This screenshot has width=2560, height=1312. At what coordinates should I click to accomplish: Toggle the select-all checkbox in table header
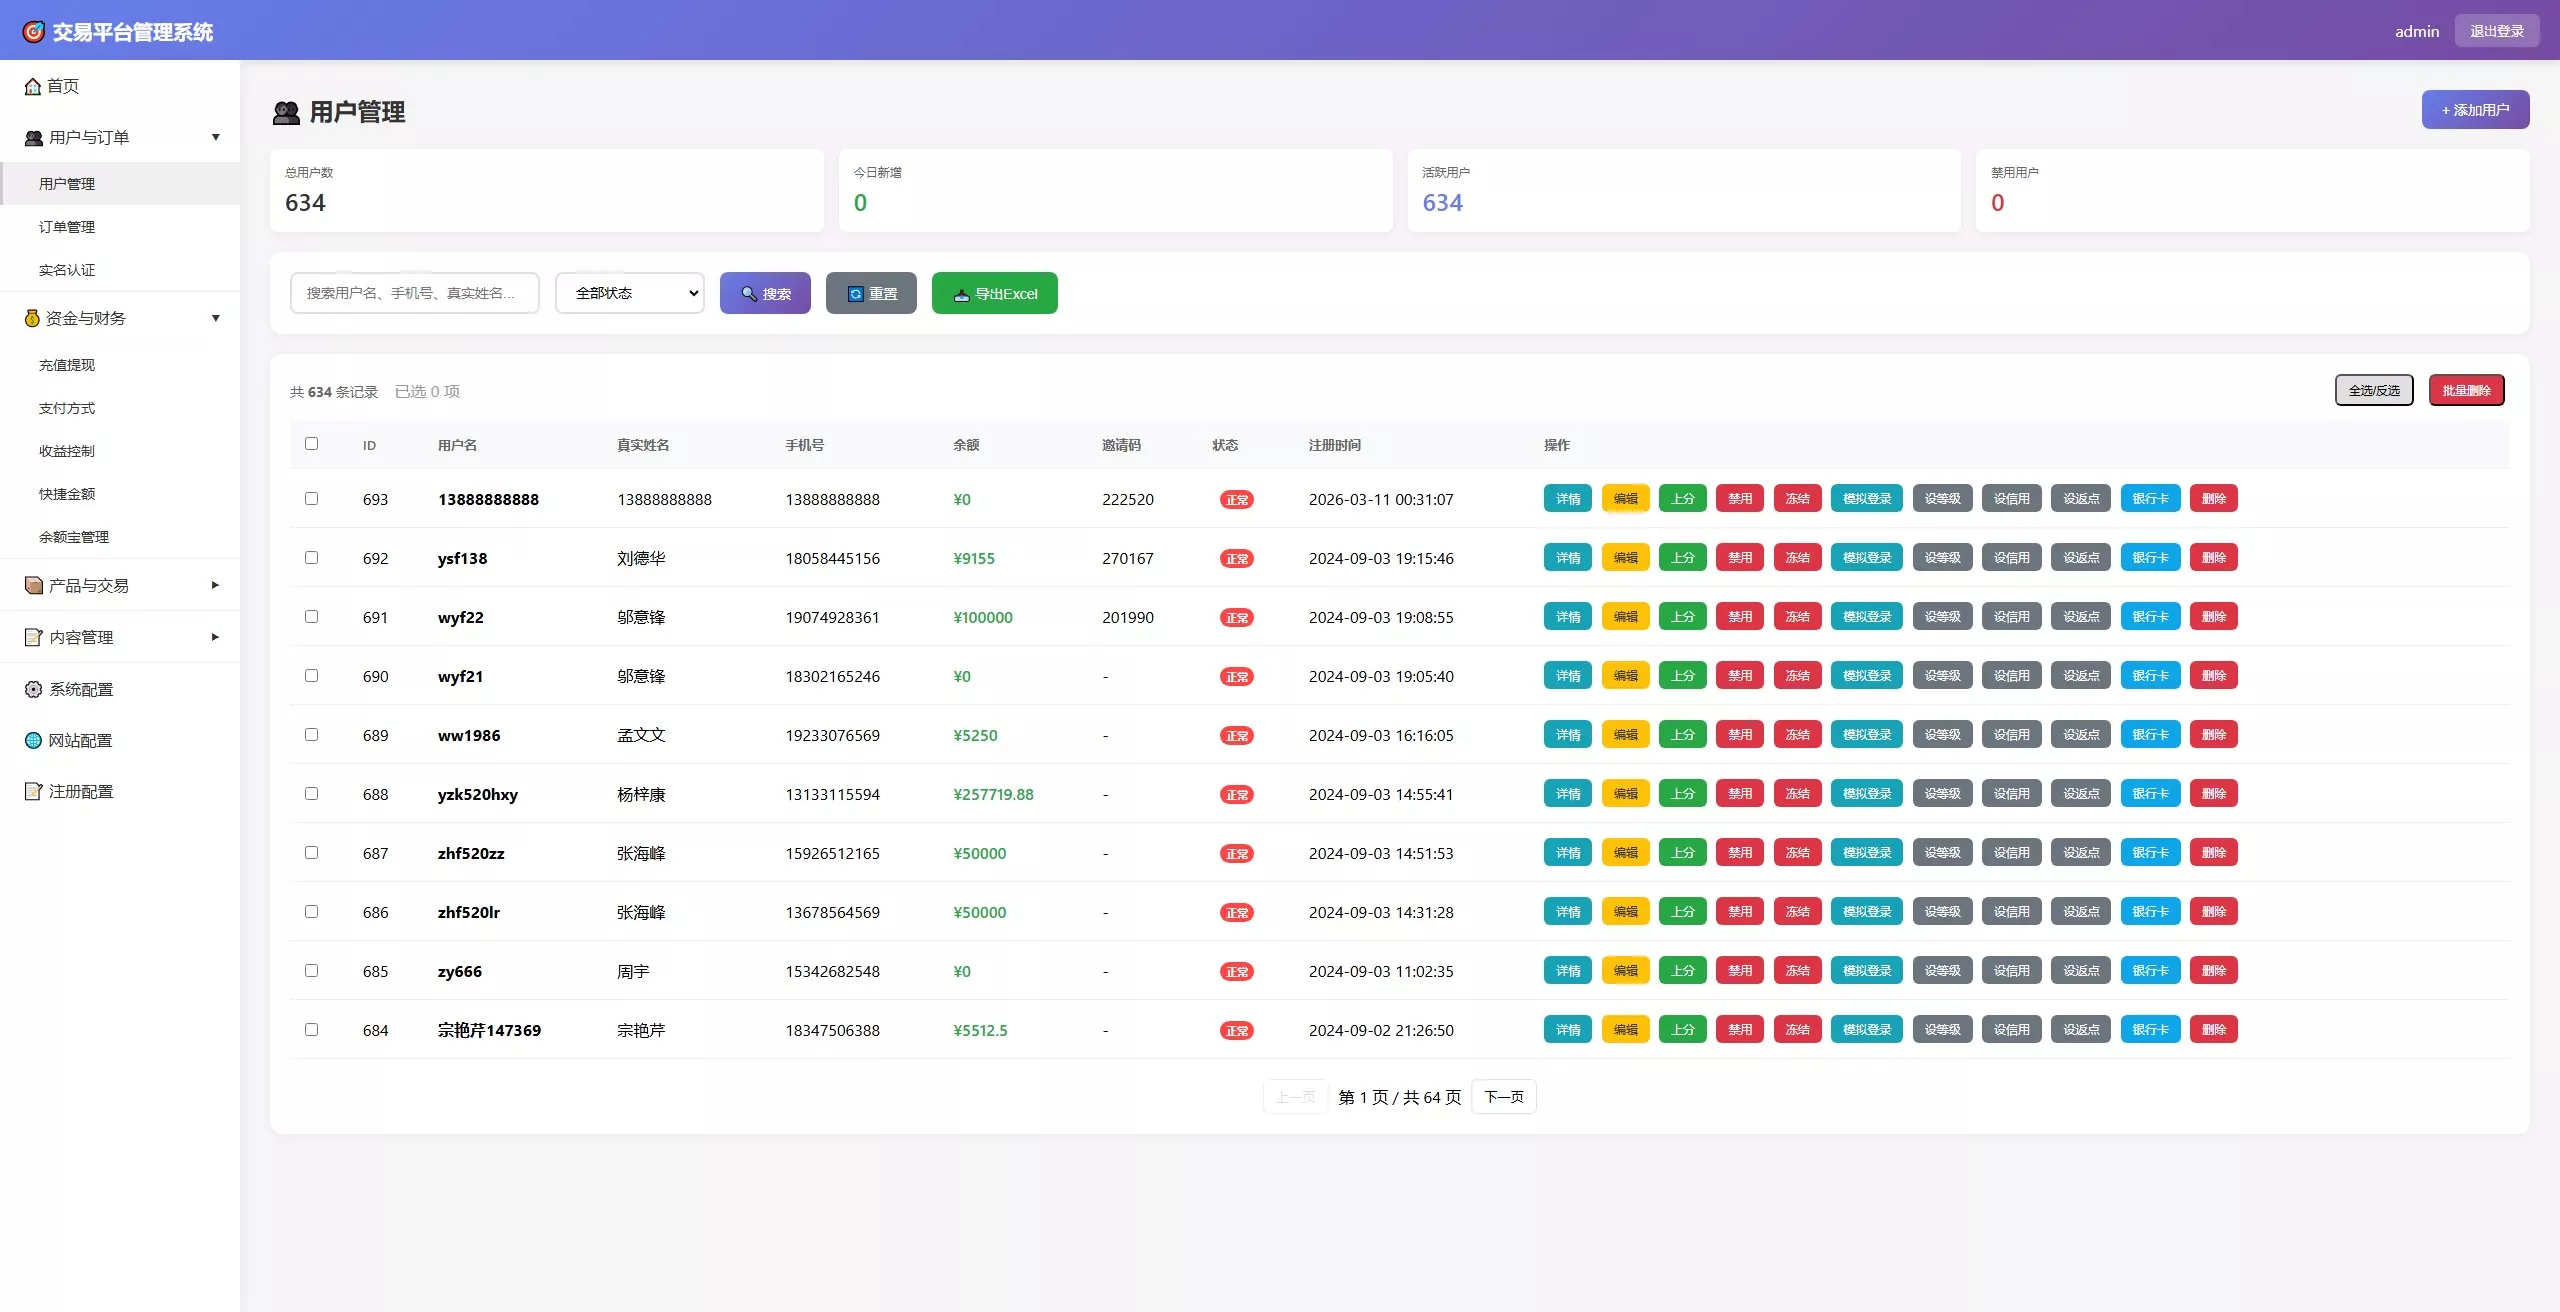click(x=311, y=443)
